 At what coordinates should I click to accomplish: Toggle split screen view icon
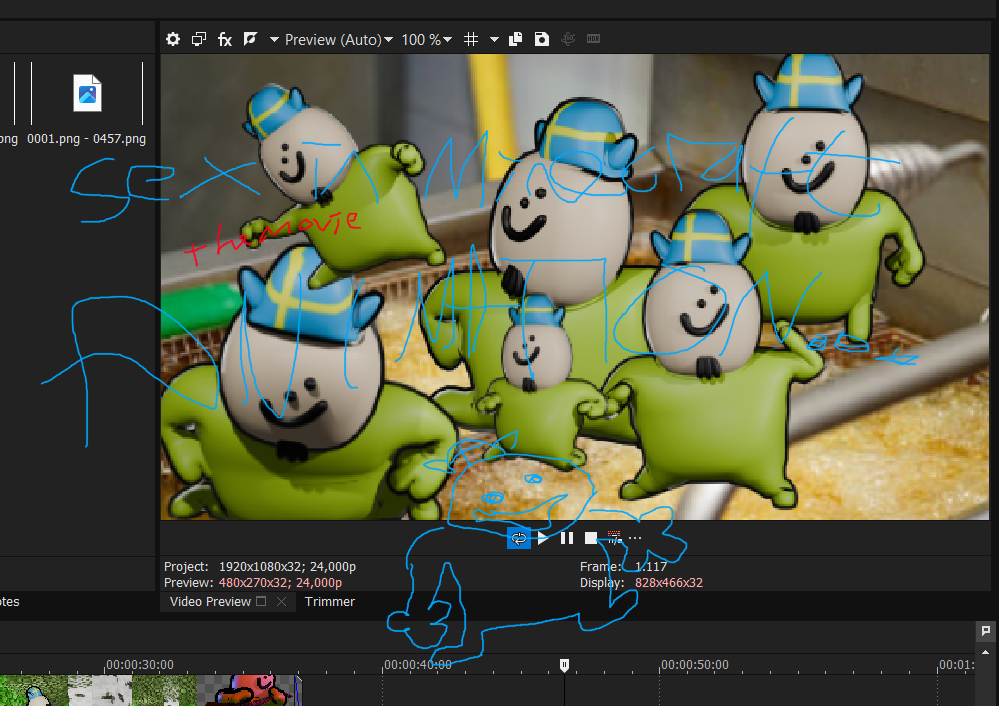(250, 40)
